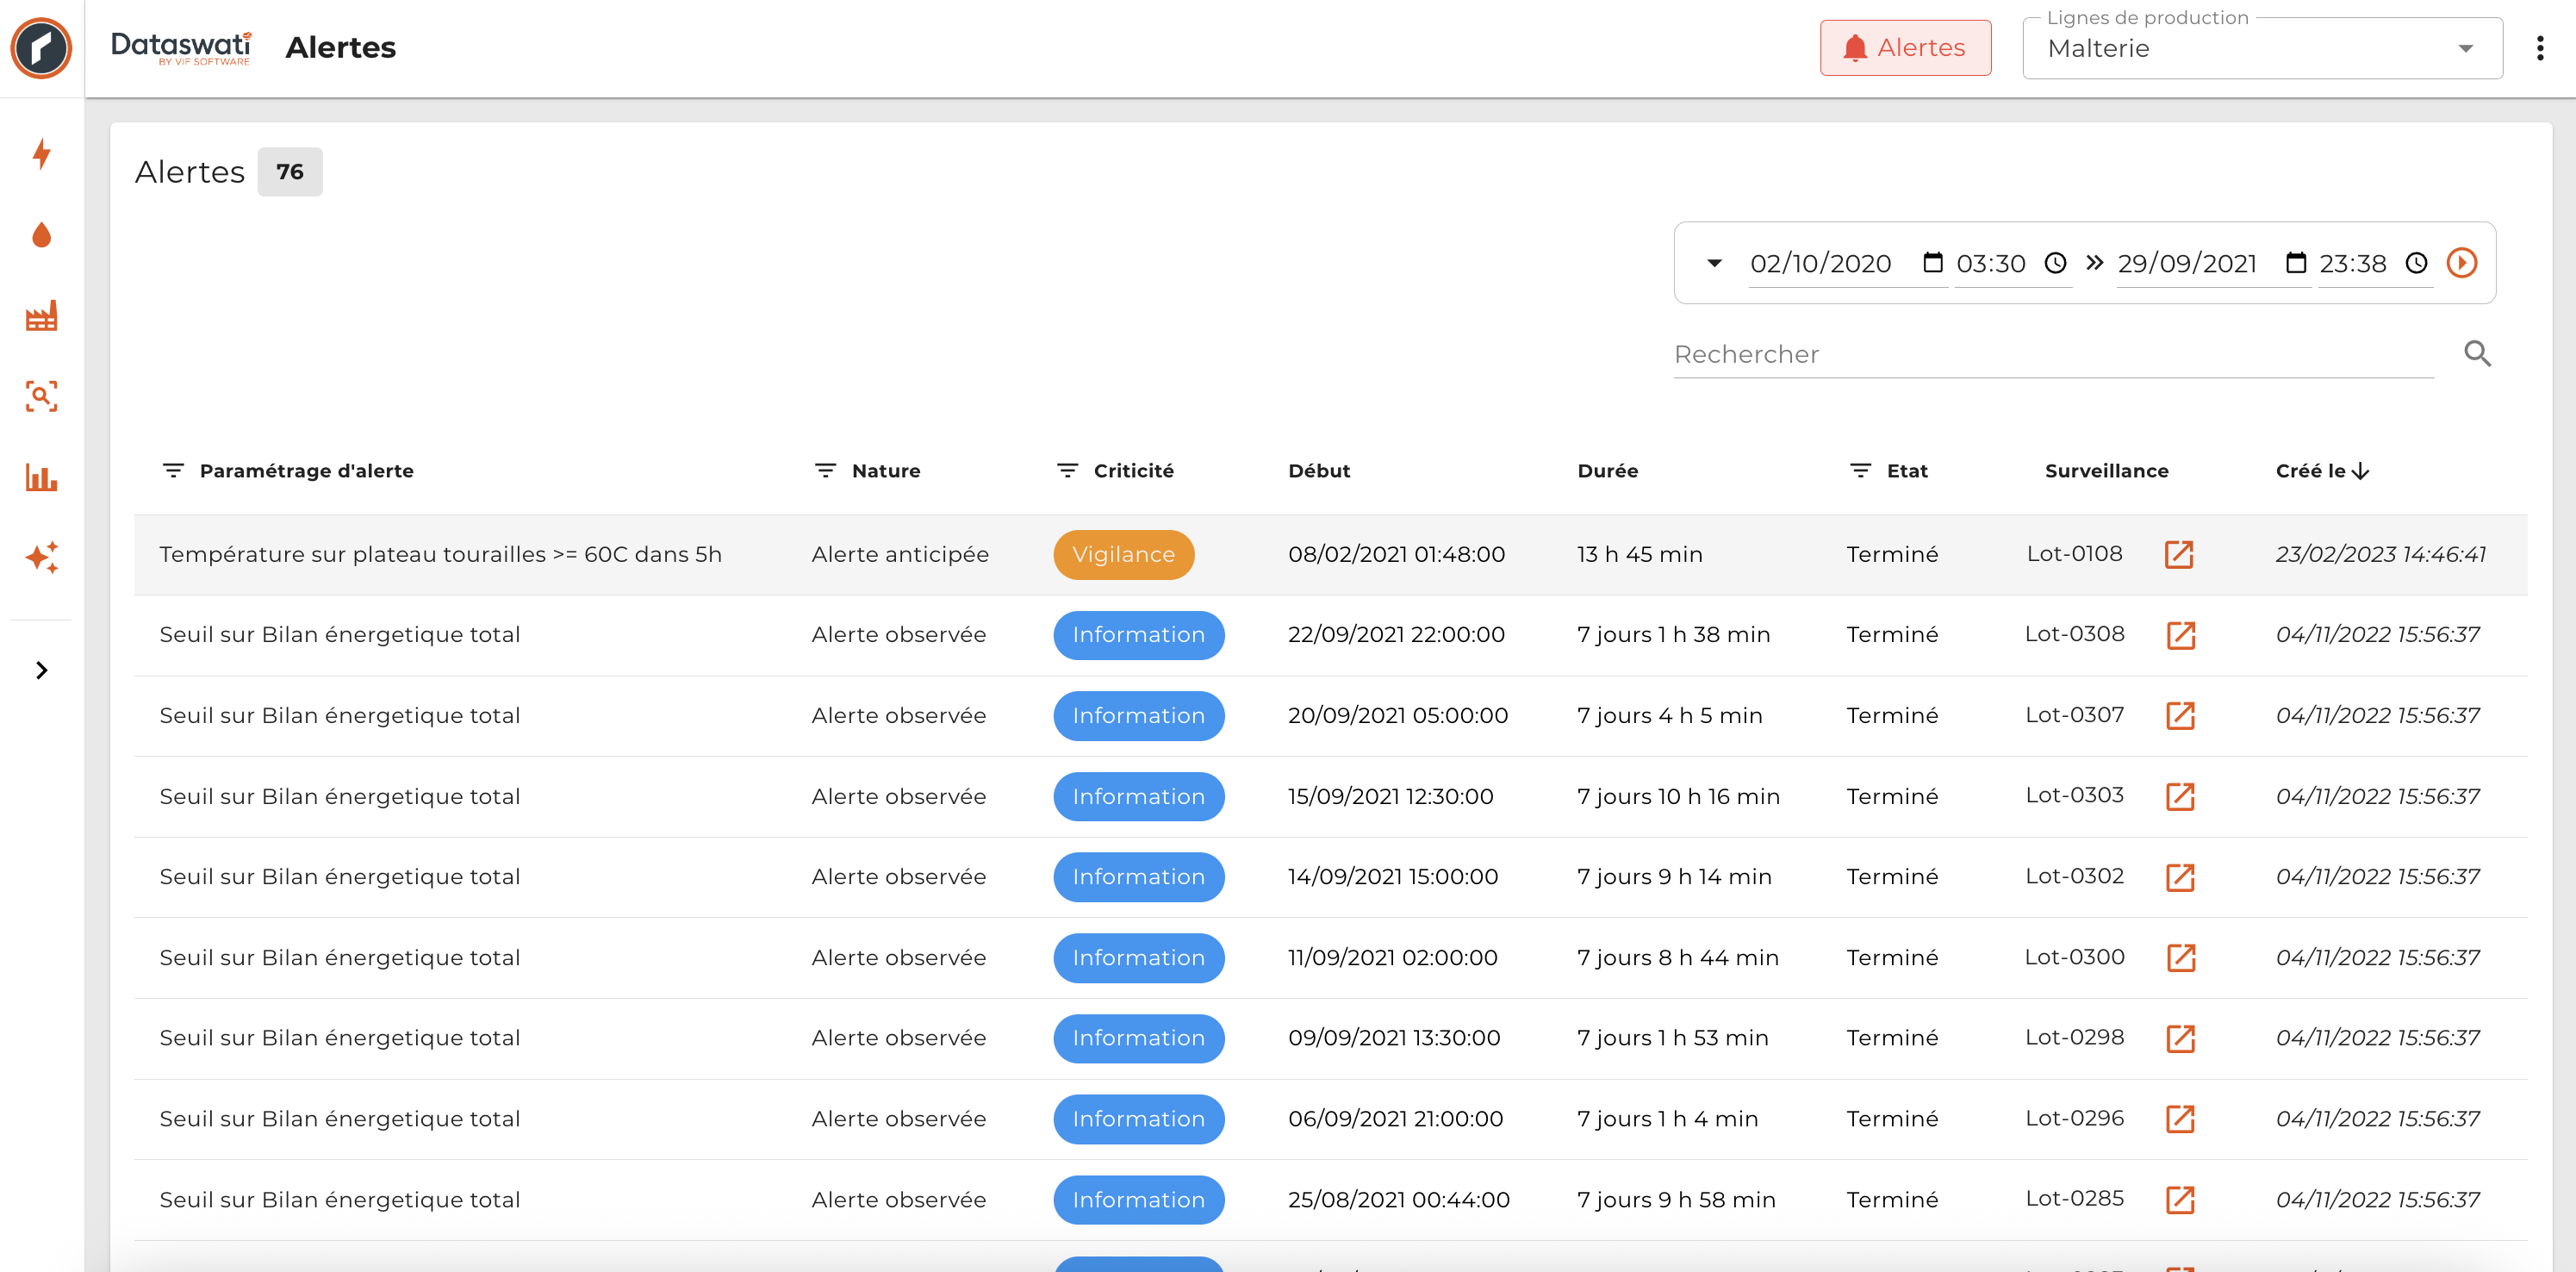The image size is (2576, 1272).
Task: Click the orange play button to apply range
Action: pos(2462,263)
